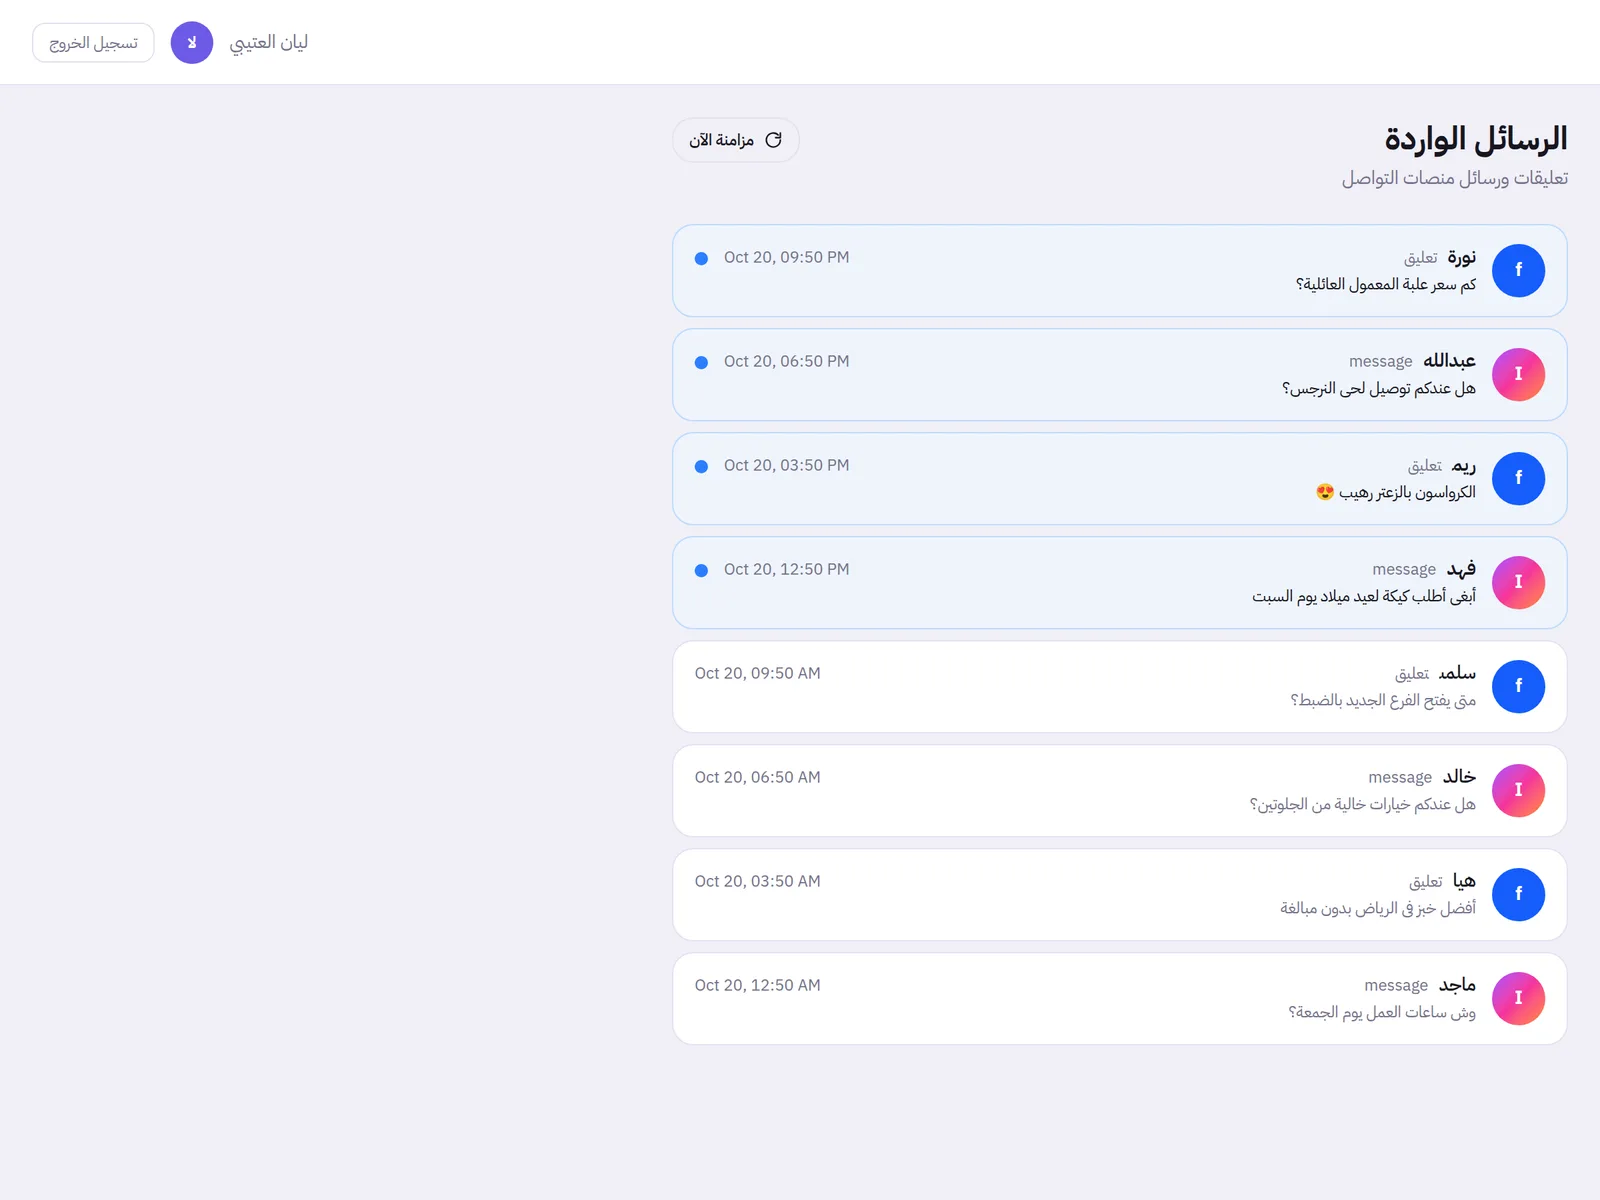The height and width of the screenshot is (1200, 1600).
Task: Open message about خيارات خالية من الجلوتين
Action: tap(1119, 791)
